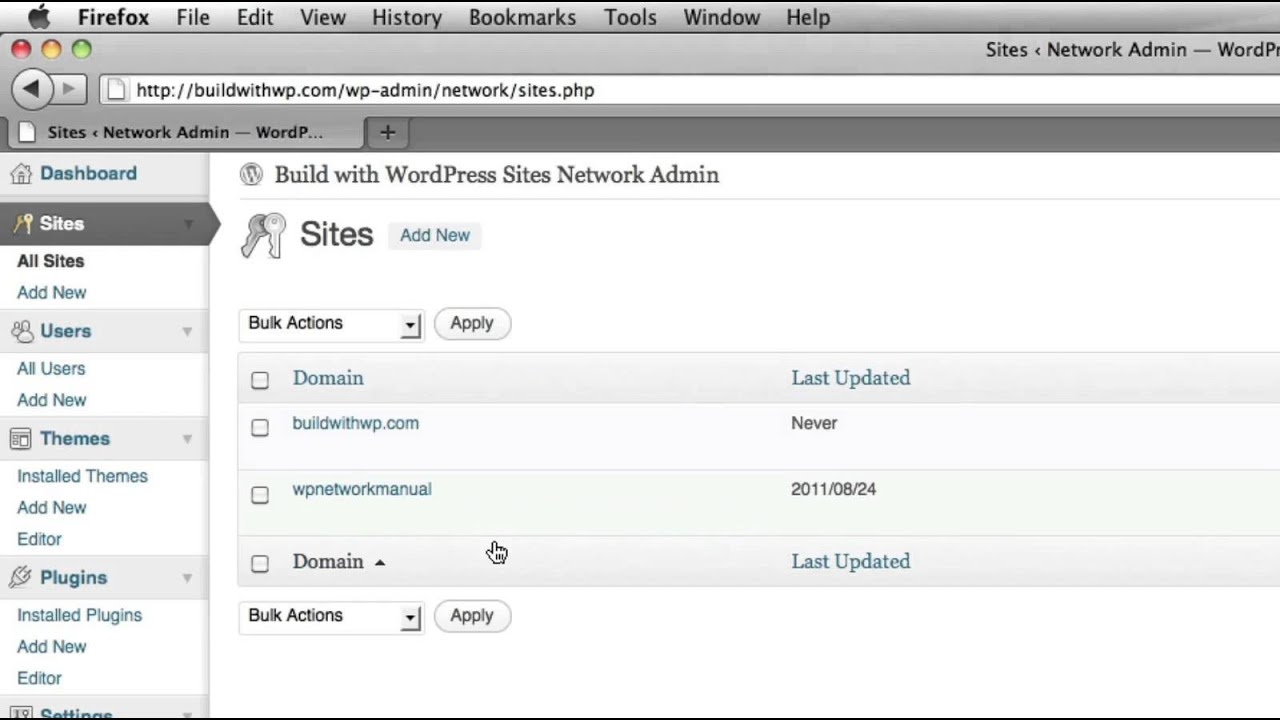
Task: Check the buildwithwp.com row checkbox
Action: (x=260, y=428)
